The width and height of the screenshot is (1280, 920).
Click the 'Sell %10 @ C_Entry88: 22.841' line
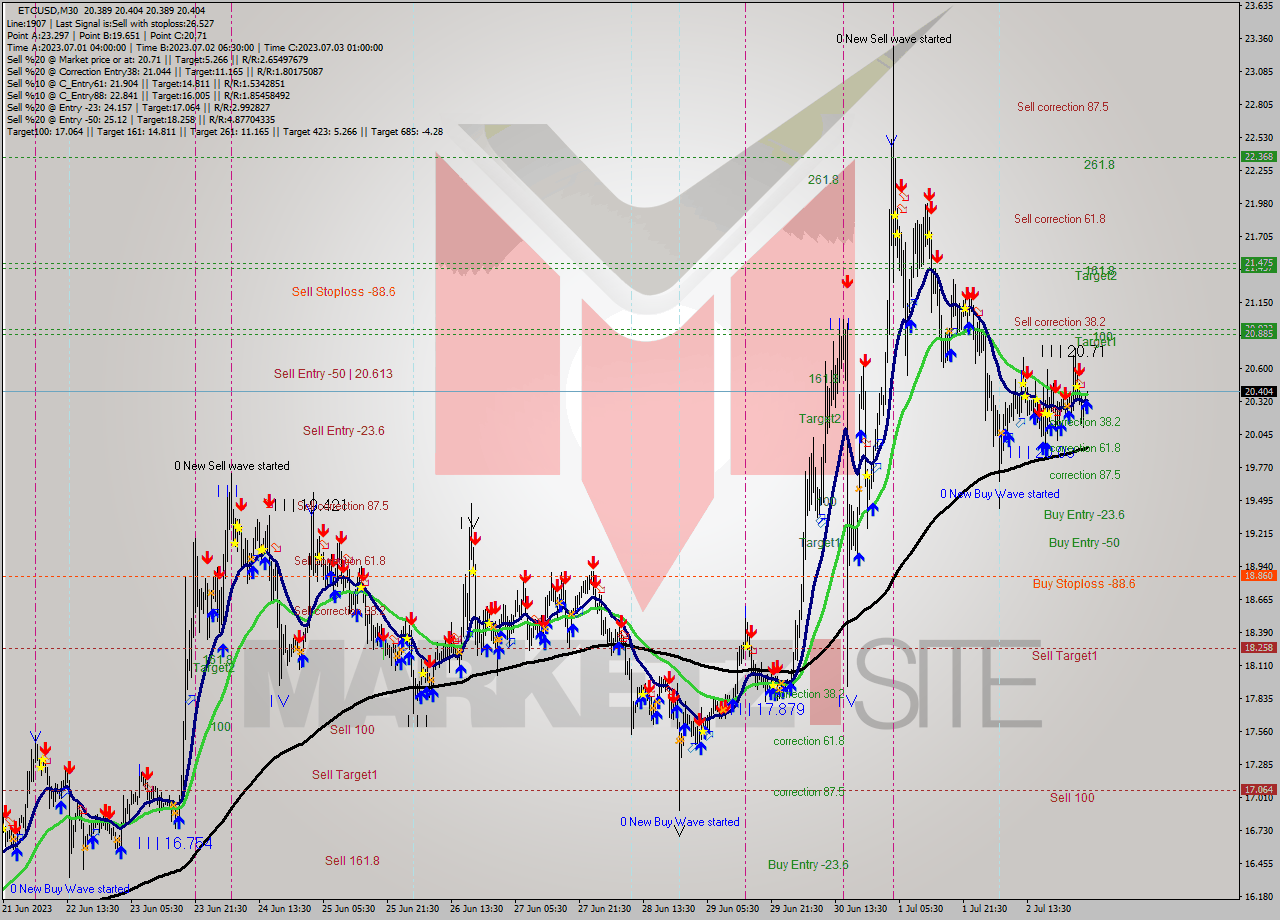tap(148, 96)
